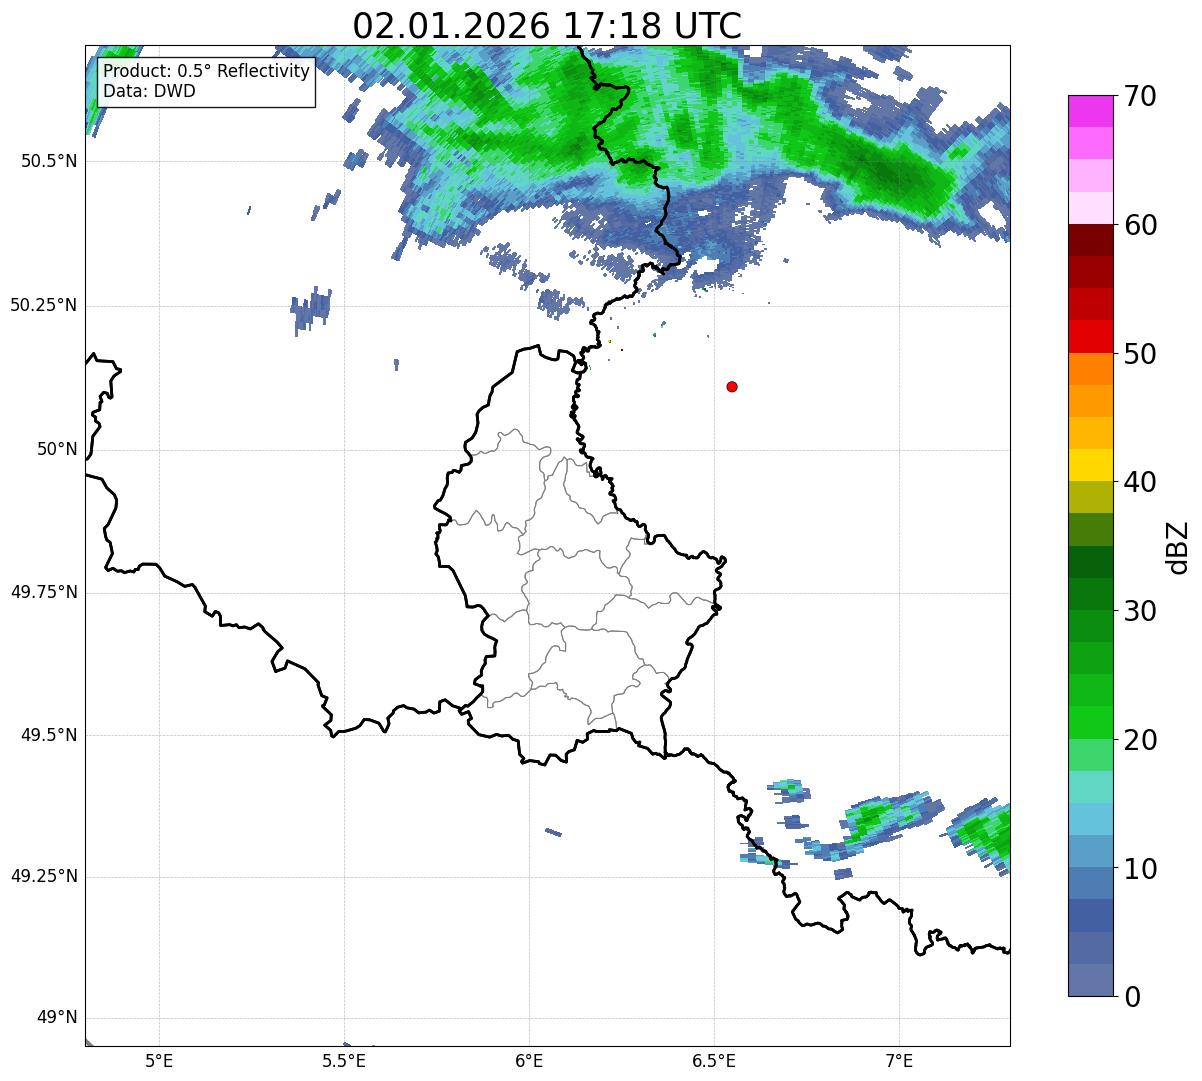Click the 5°E longitude label

(x=159, y=1060)
